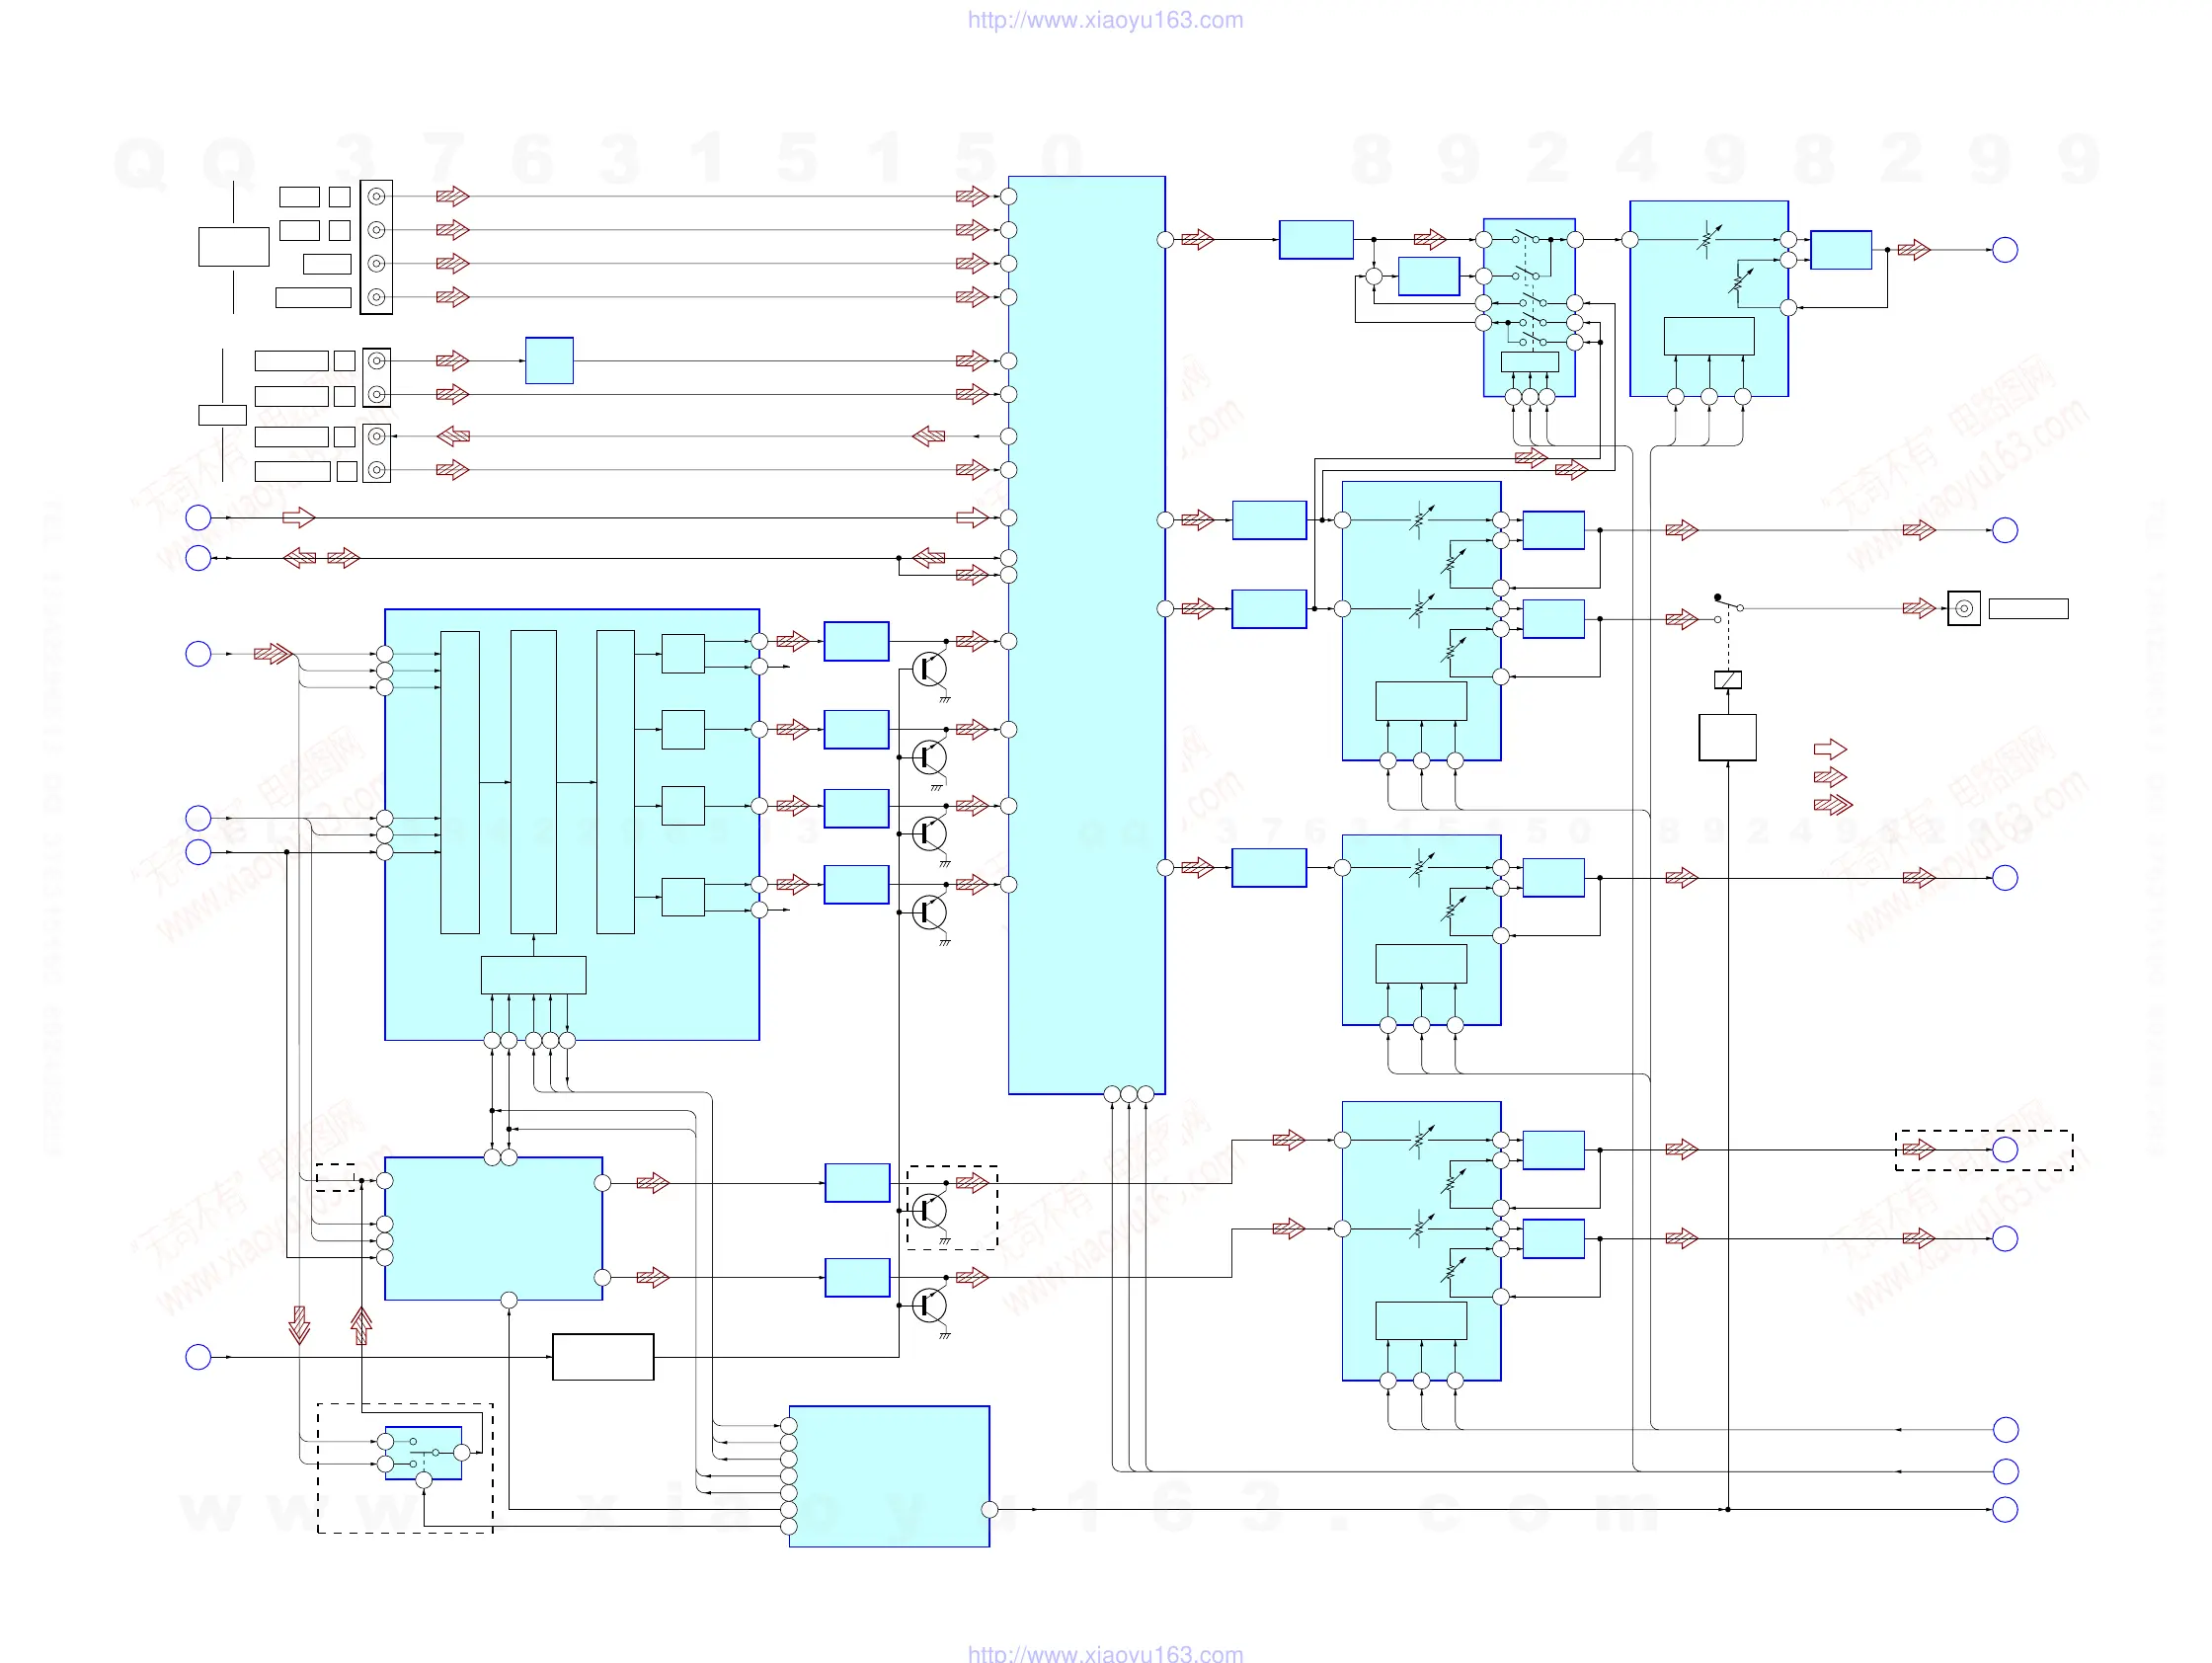Click the downward hatched arrow near bottom left
This screenshot has width=2212, height=1663.
point(299,1325)
